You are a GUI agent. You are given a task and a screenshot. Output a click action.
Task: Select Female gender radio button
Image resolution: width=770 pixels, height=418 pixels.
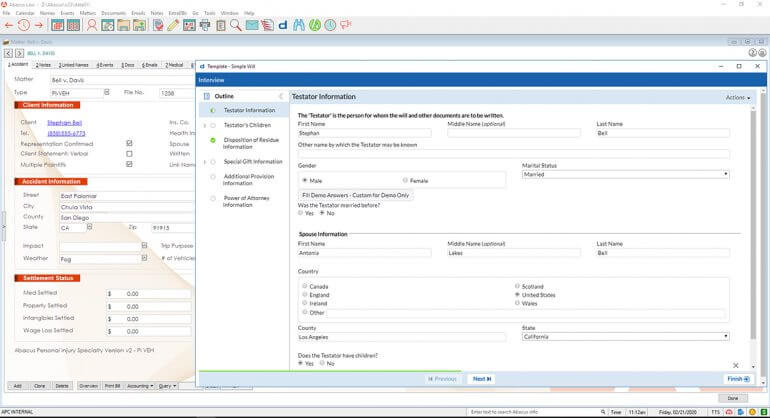405,180
